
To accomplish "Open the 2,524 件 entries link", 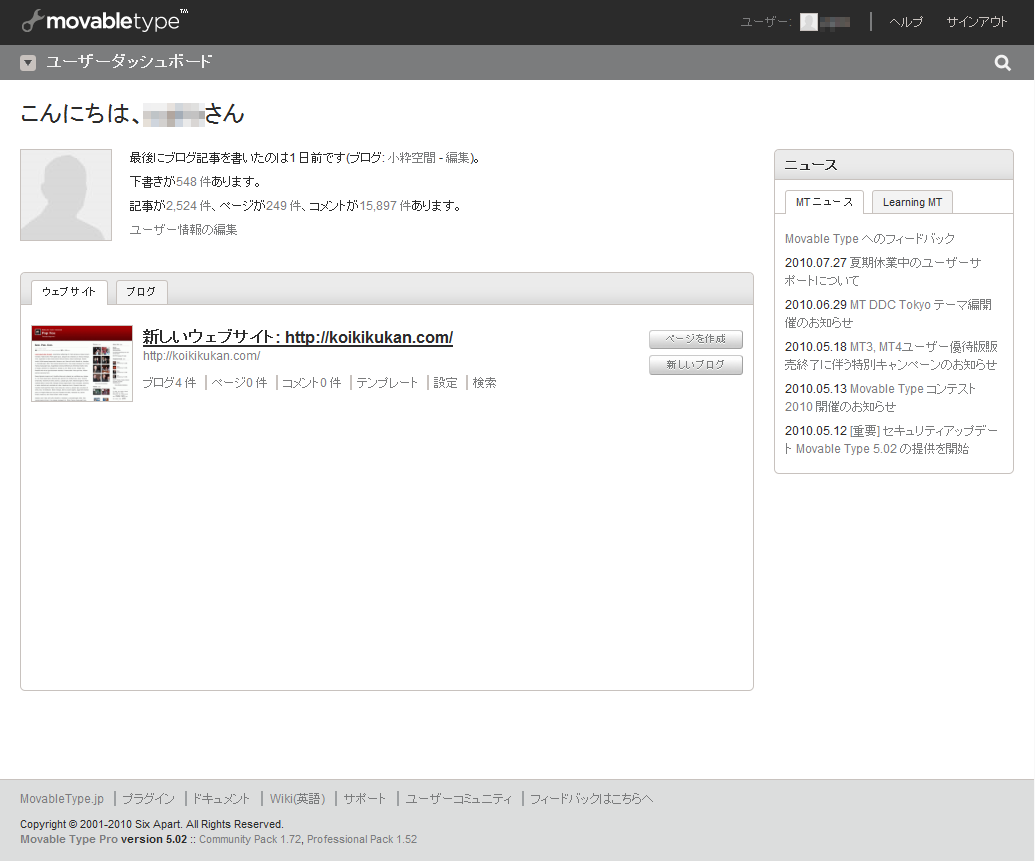I will click(x=188, y=205).
